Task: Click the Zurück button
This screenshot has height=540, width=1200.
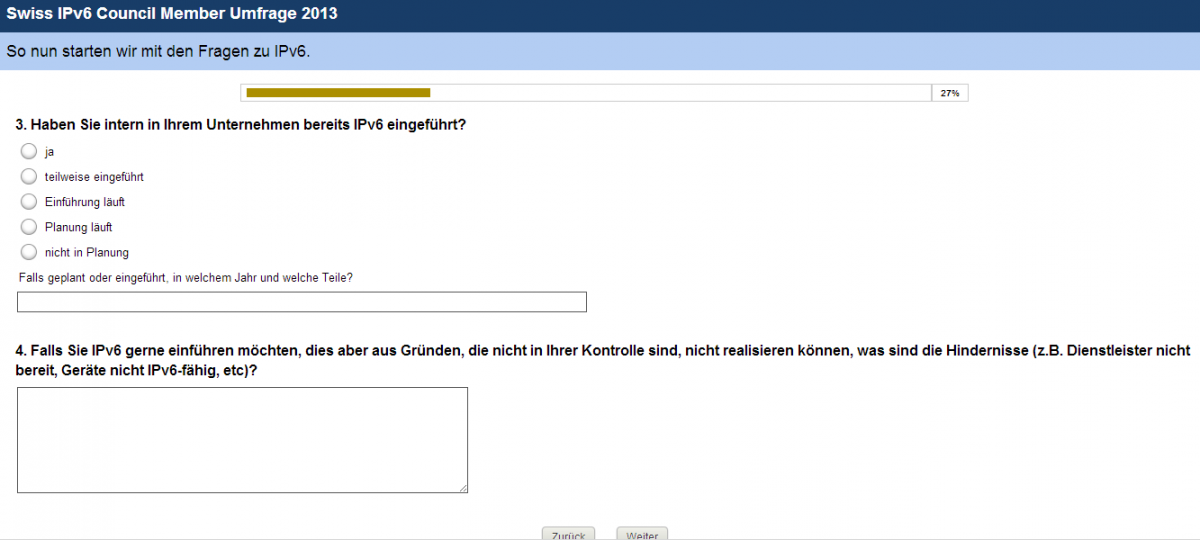Action: pyautogui.click(x=568, y=534)
